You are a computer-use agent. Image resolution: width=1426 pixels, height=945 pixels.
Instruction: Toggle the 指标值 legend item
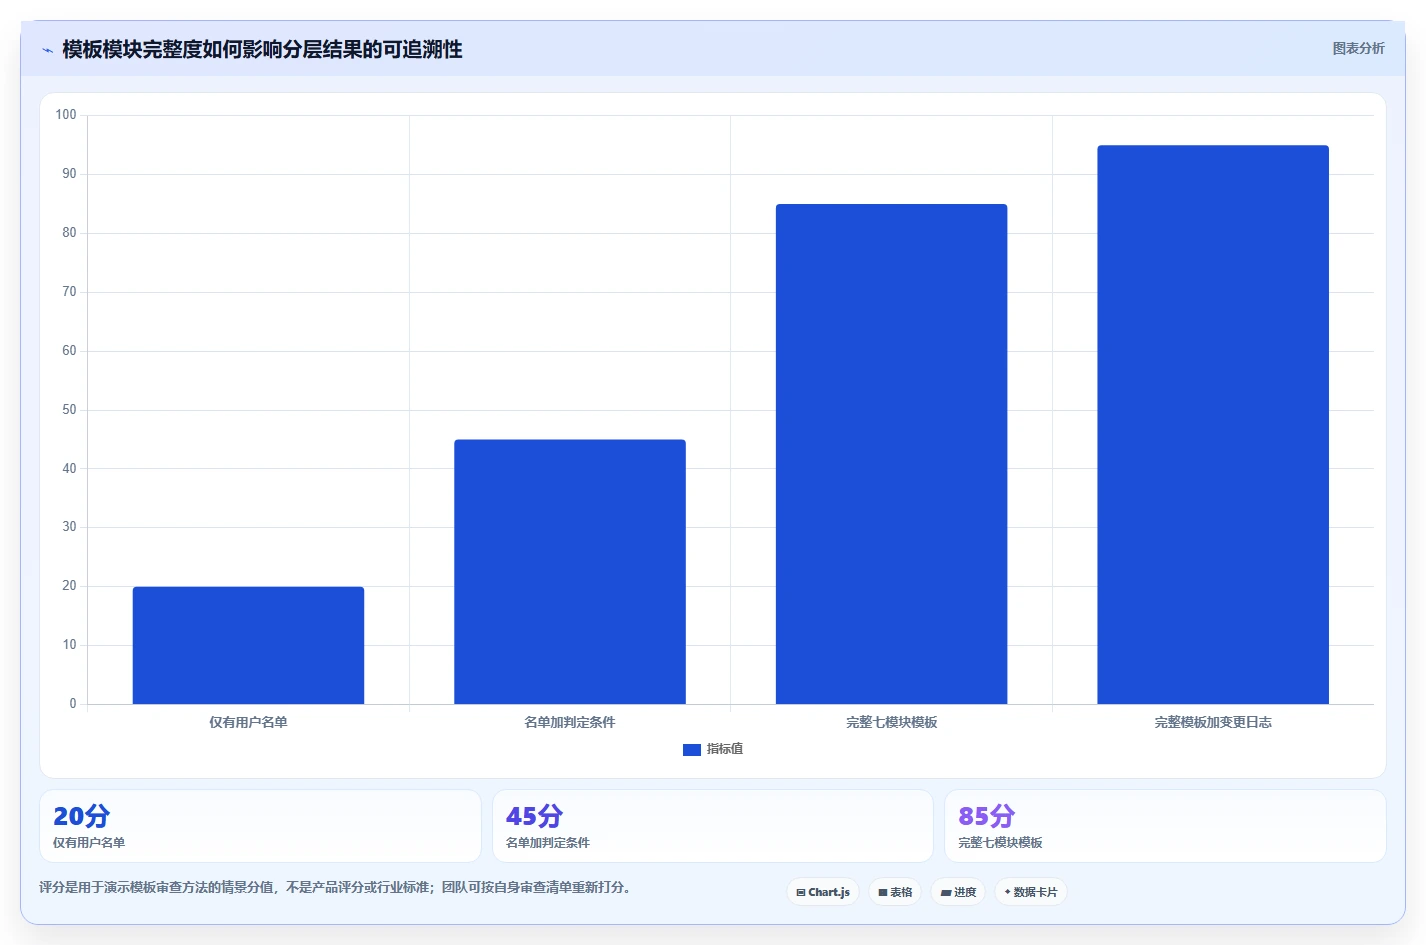713,749
